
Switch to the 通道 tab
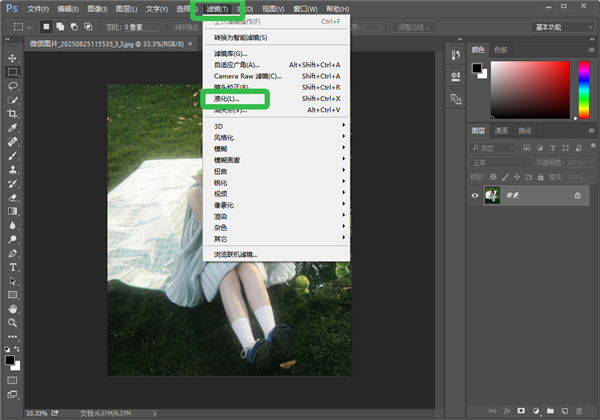tap(501, 130)
